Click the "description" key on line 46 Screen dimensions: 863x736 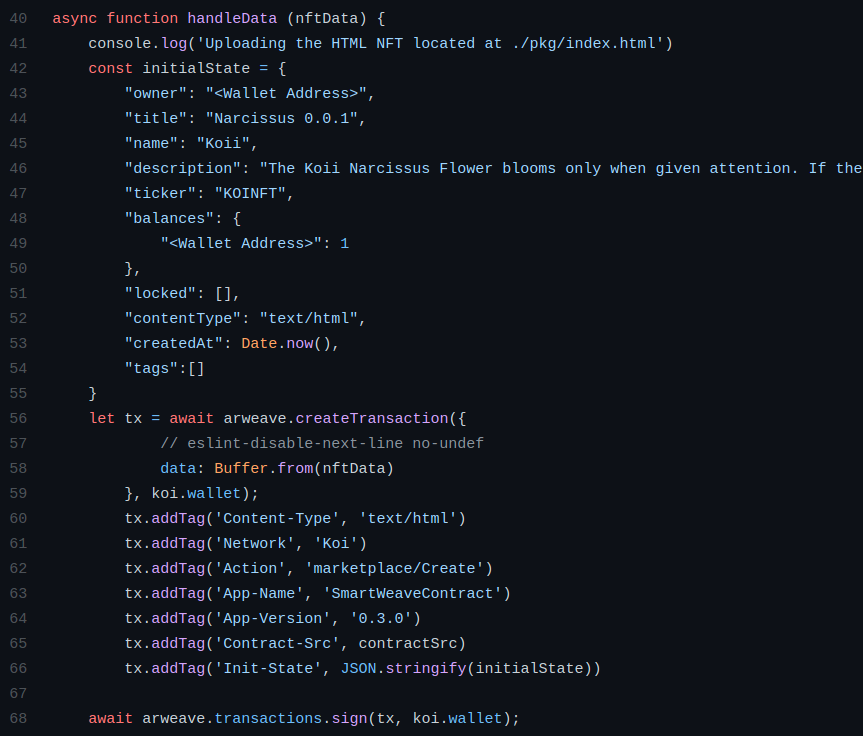pos(183,168)
